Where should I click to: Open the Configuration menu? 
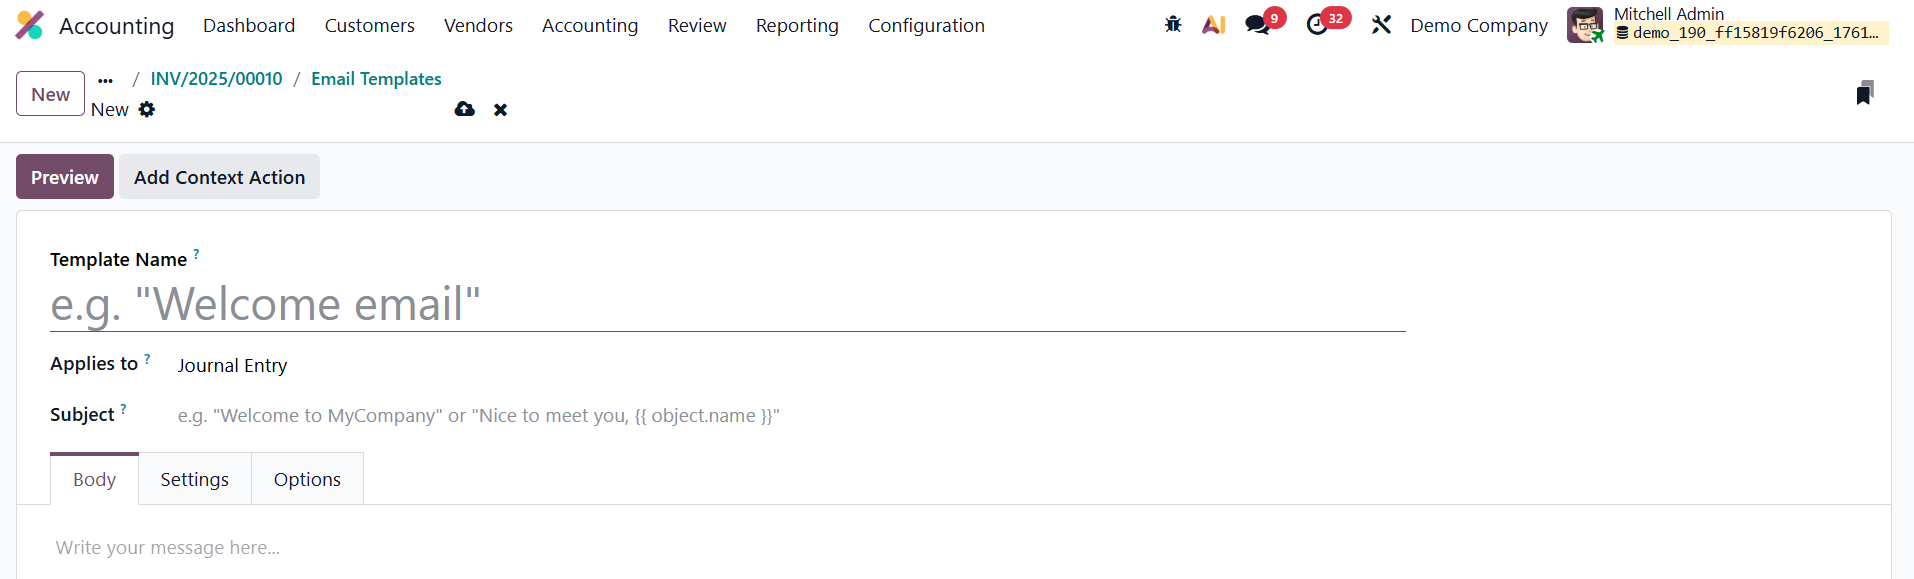(926, 25)
